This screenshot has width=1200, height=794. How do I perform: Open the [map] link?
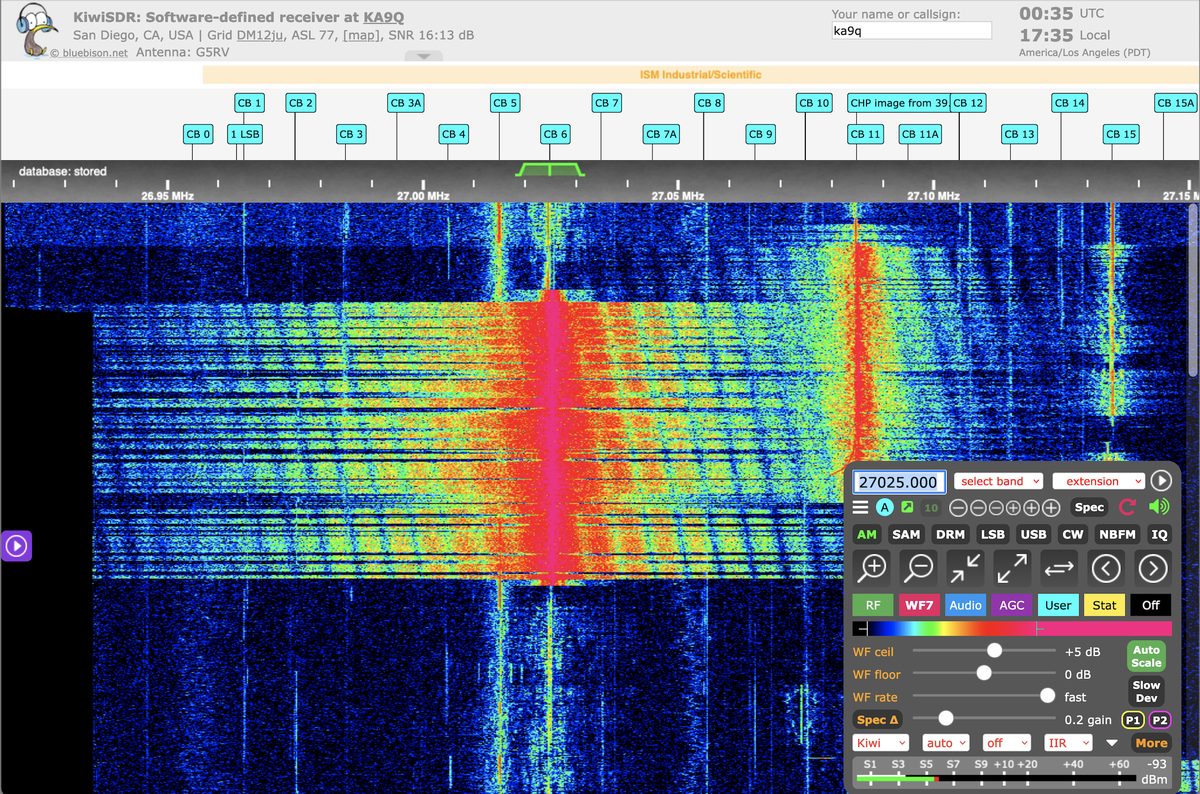pos(360,36)
